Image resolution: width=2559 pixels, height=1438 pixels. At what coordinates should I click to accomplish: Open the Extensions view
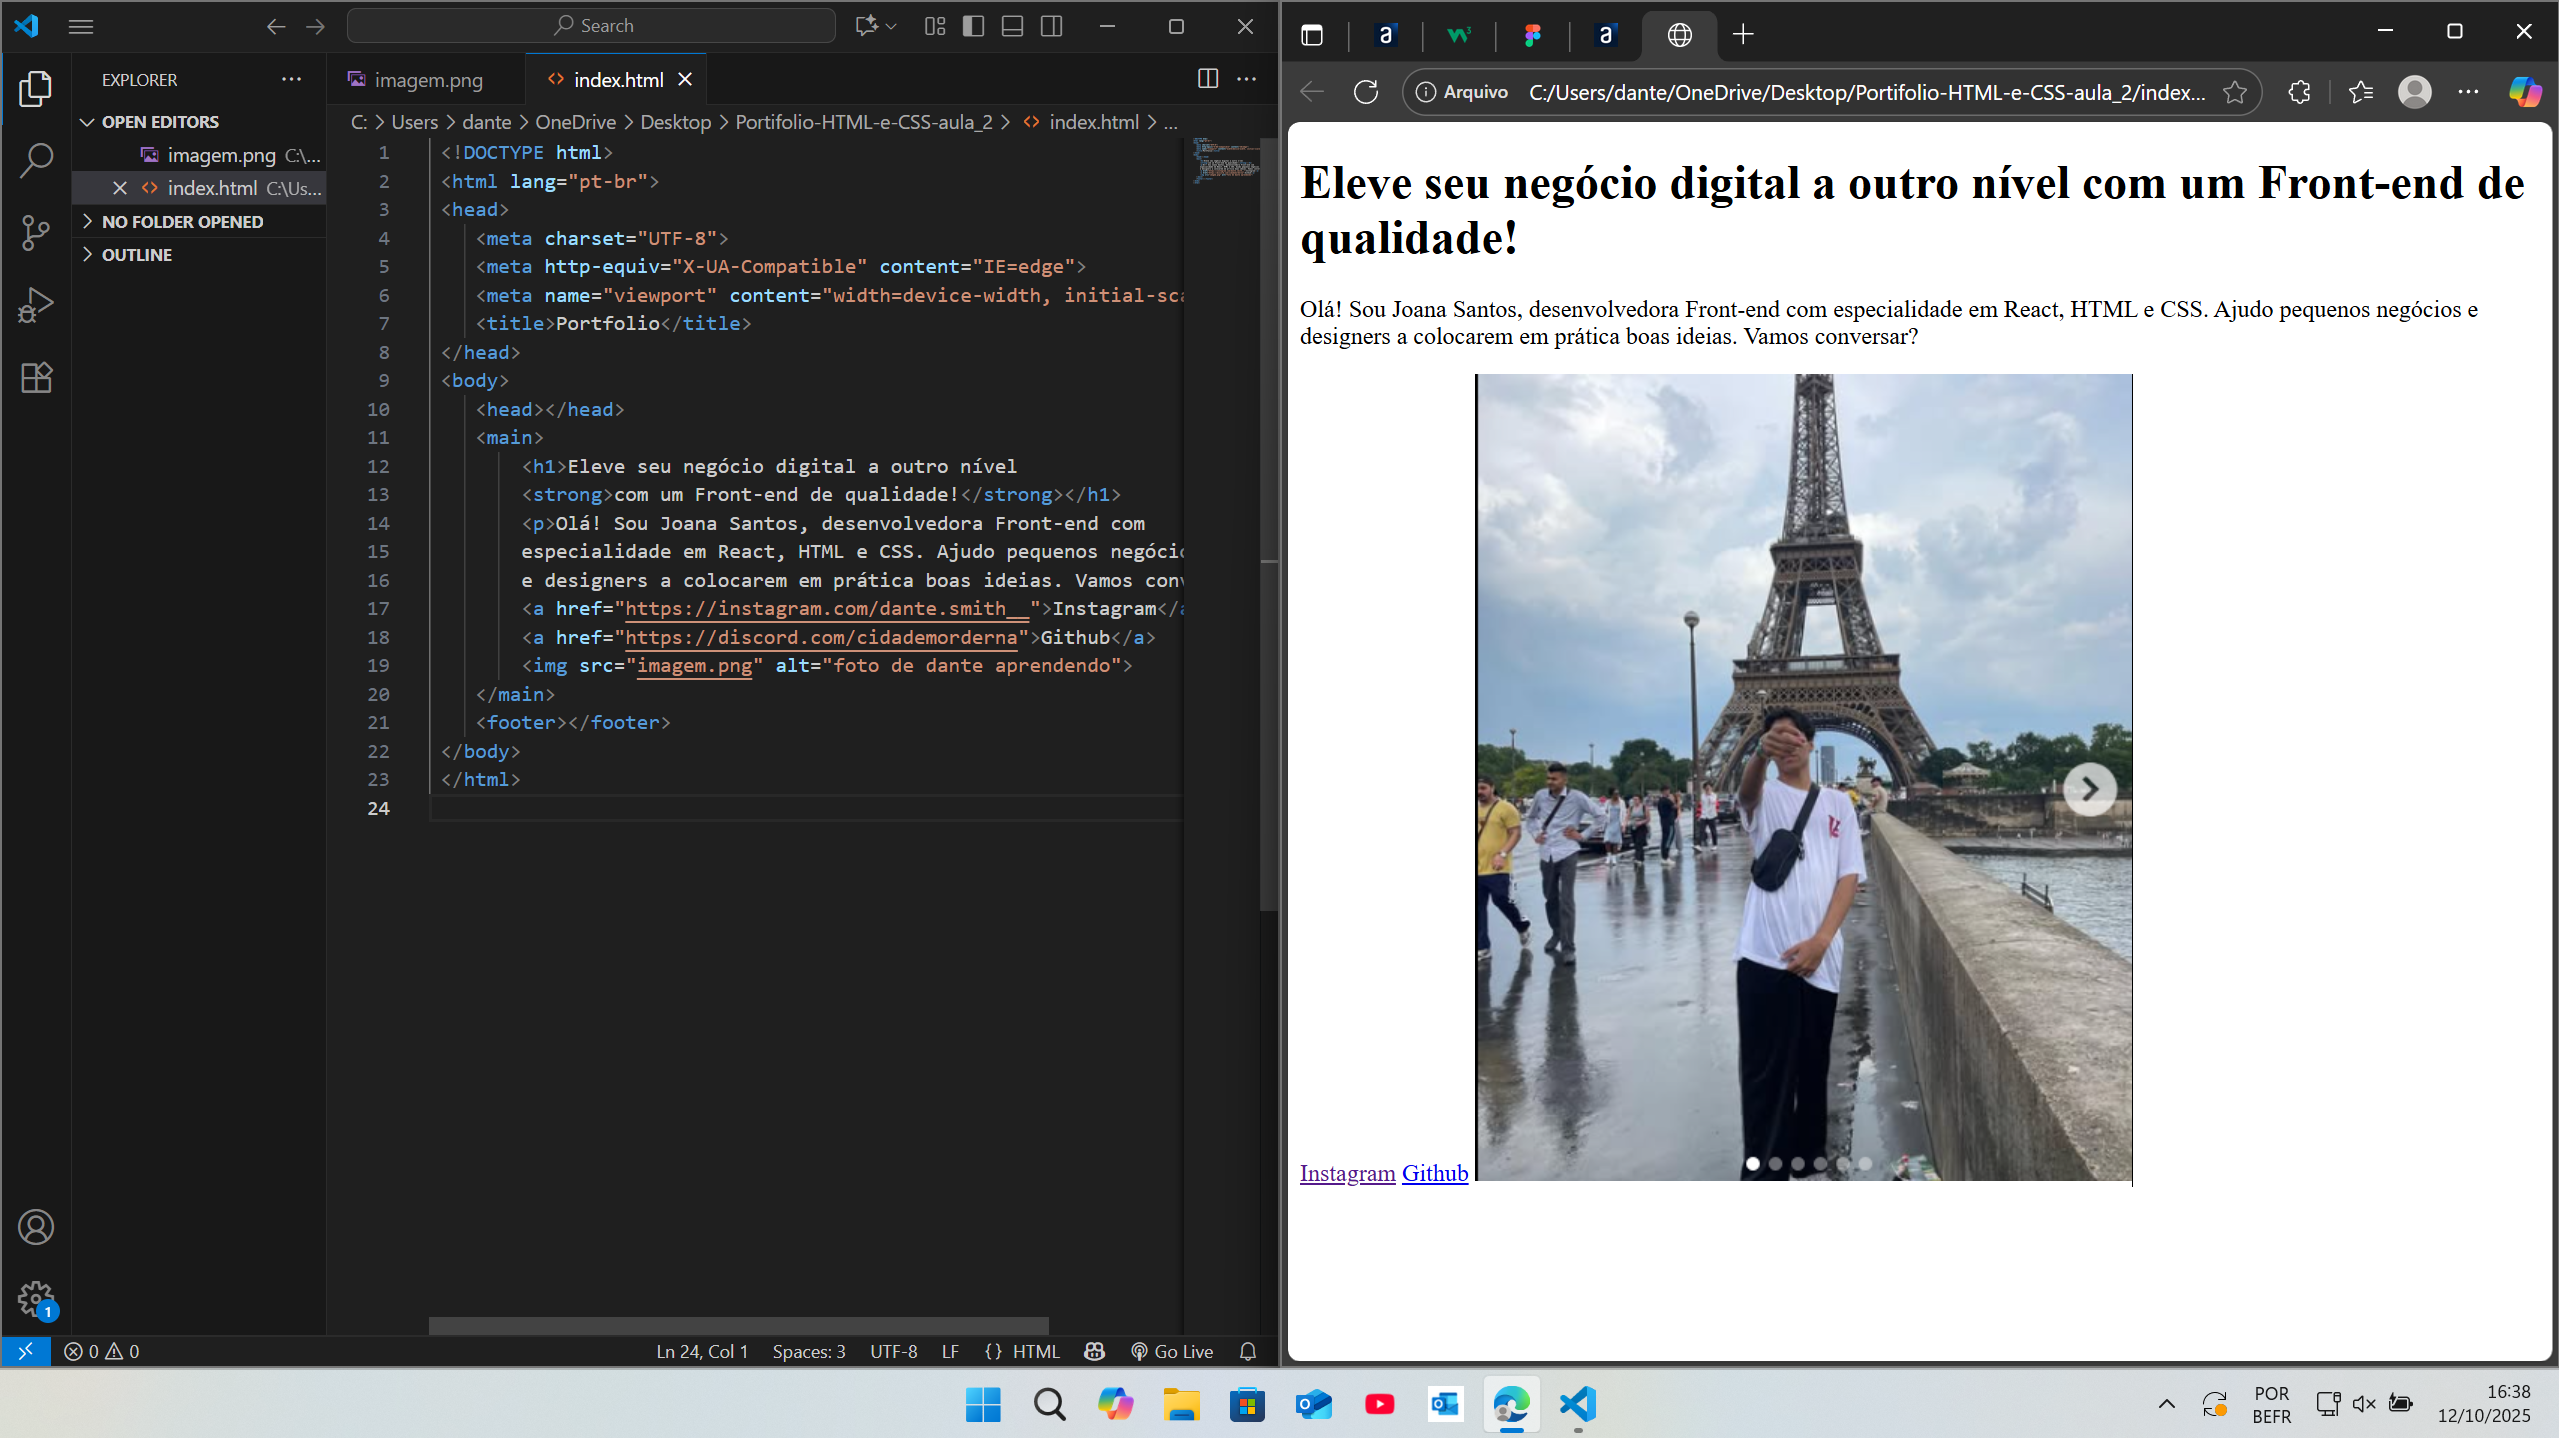36,377
